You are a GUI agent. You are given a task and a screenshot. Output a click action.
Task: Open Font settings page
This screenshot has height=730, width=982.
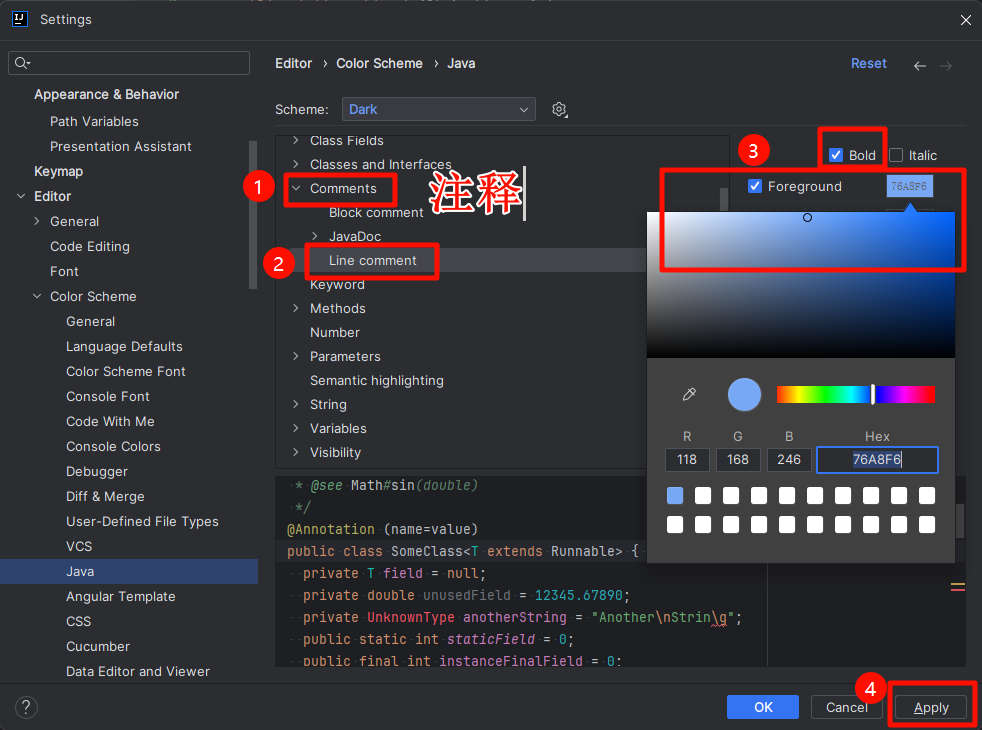tap(64, 272)
